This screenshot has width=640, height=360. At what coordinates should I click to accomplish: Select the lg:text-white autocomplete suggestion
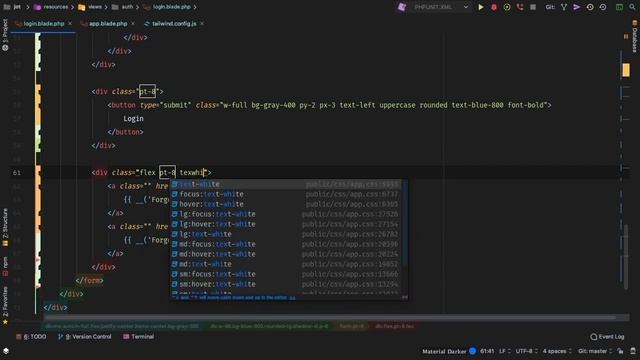286,234
